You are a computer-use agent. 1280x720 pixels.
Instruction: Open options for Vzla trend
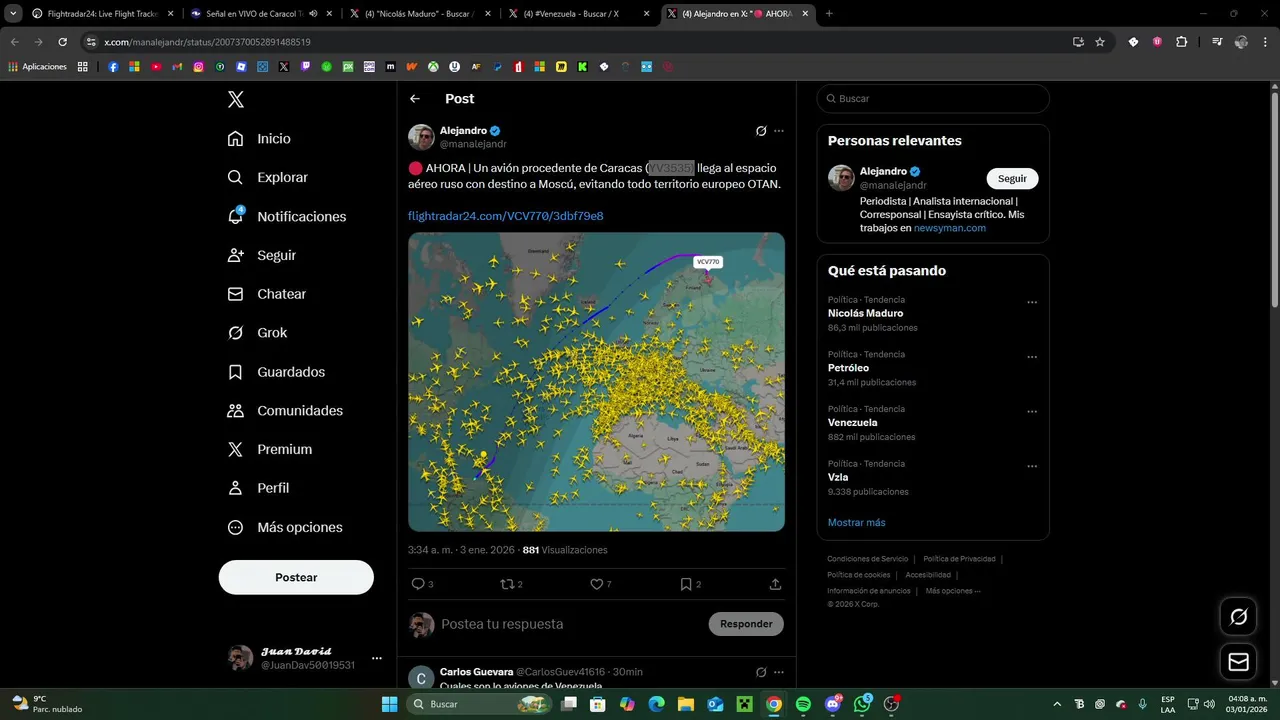1032,466
